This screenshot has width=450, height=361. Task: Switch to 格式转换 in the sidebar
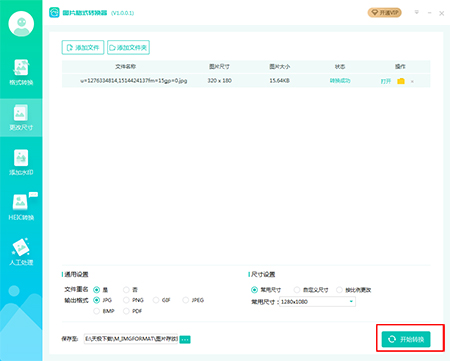pos(21,72)
